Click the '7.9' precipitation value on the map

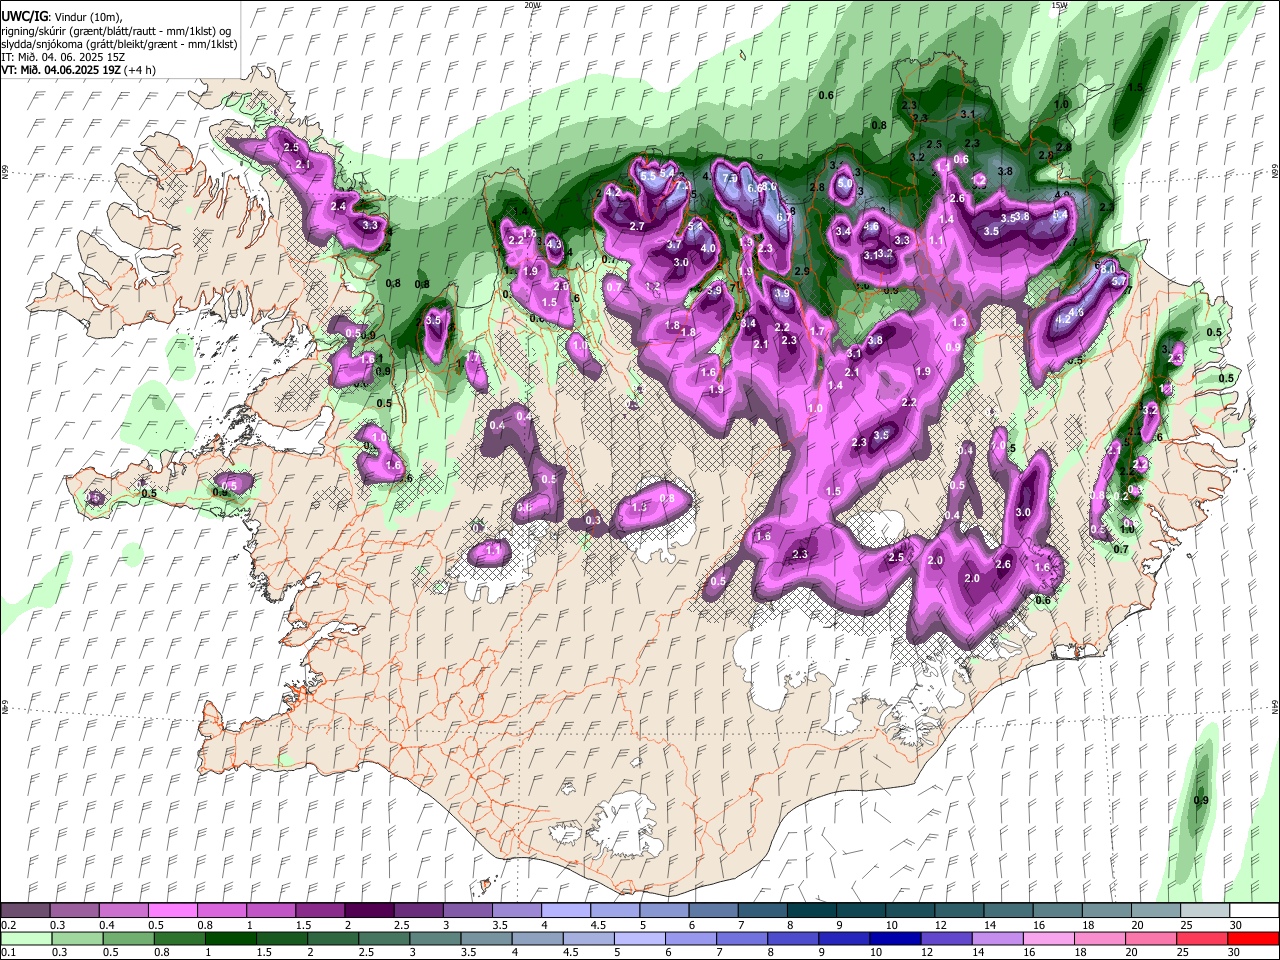pos(729,178)
